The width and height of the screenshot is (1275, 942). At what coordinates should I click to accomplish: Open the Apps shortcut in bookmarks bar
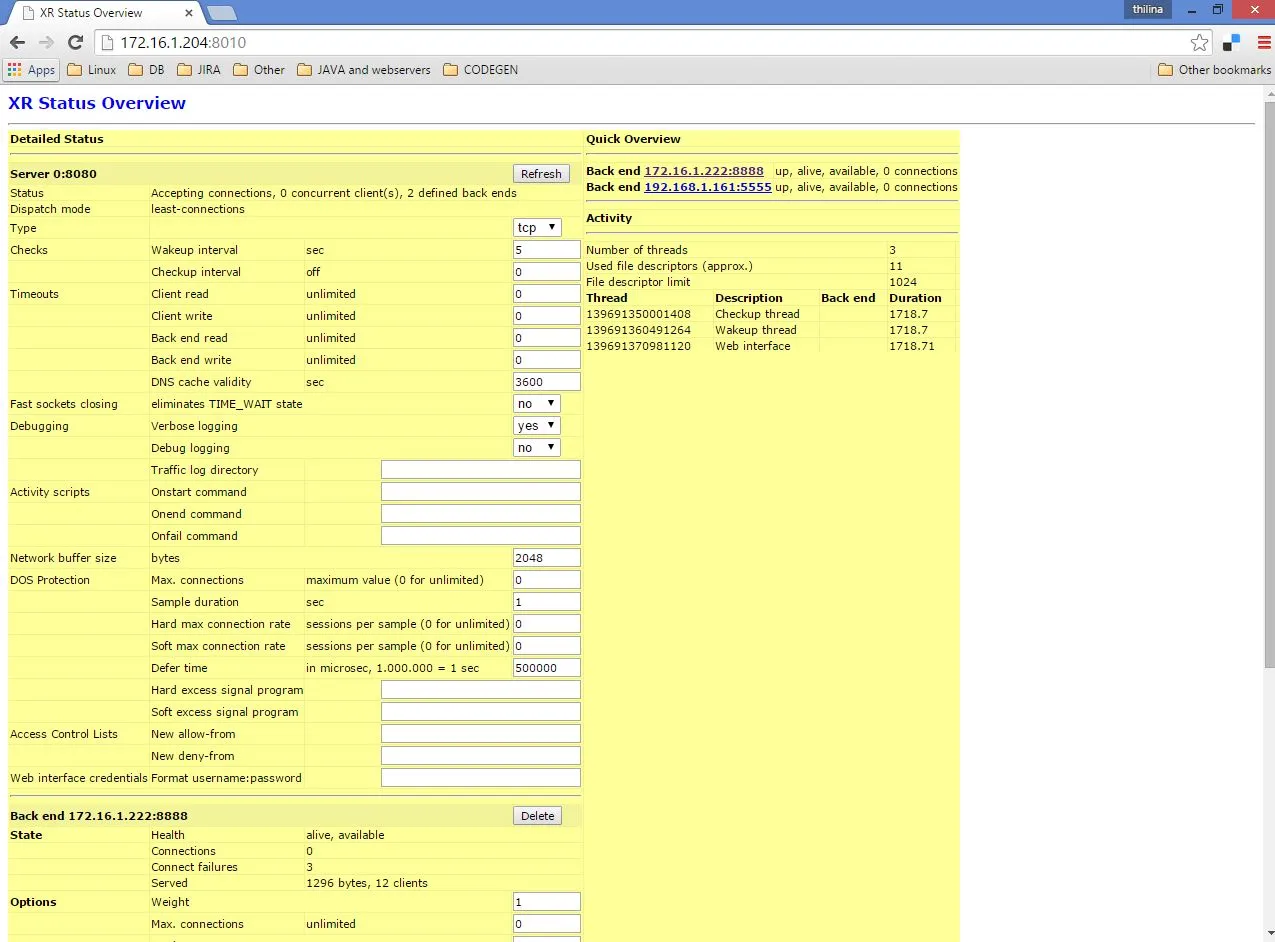coord(31,70)
